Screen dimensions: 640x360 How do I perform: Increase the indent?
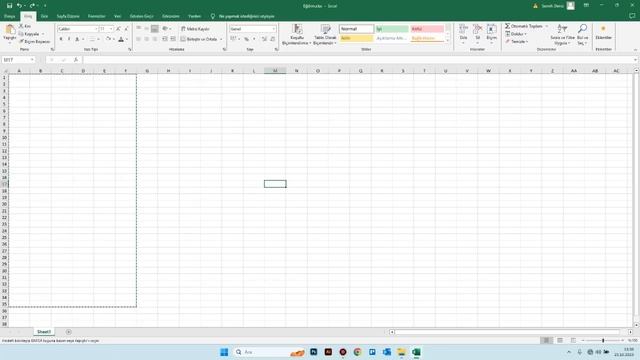point(173,39)
